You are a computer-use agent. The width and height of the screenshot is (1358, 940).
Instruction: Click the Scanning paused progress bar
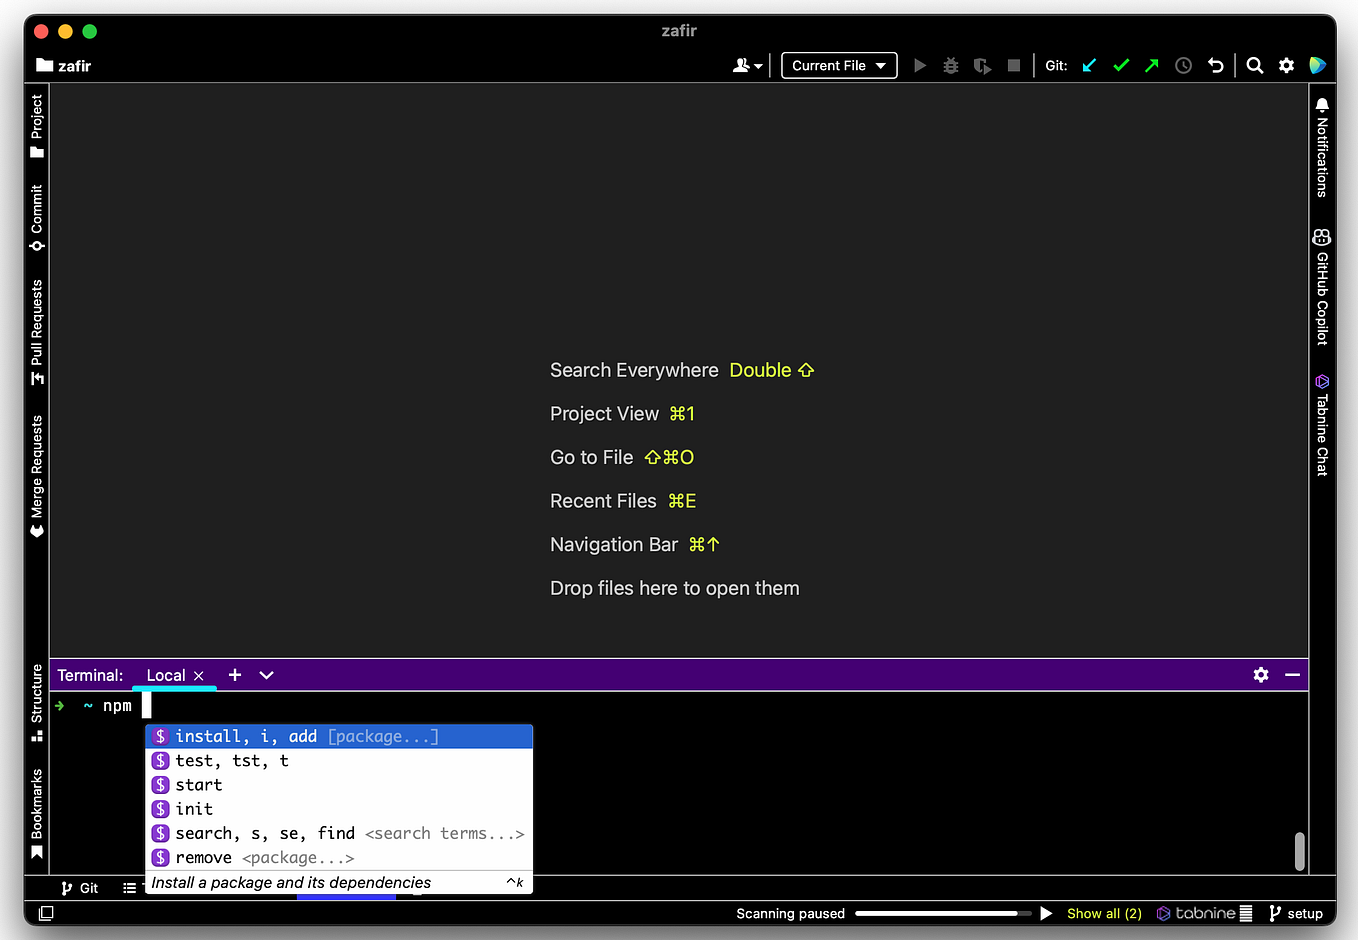[x=940, y=913]
